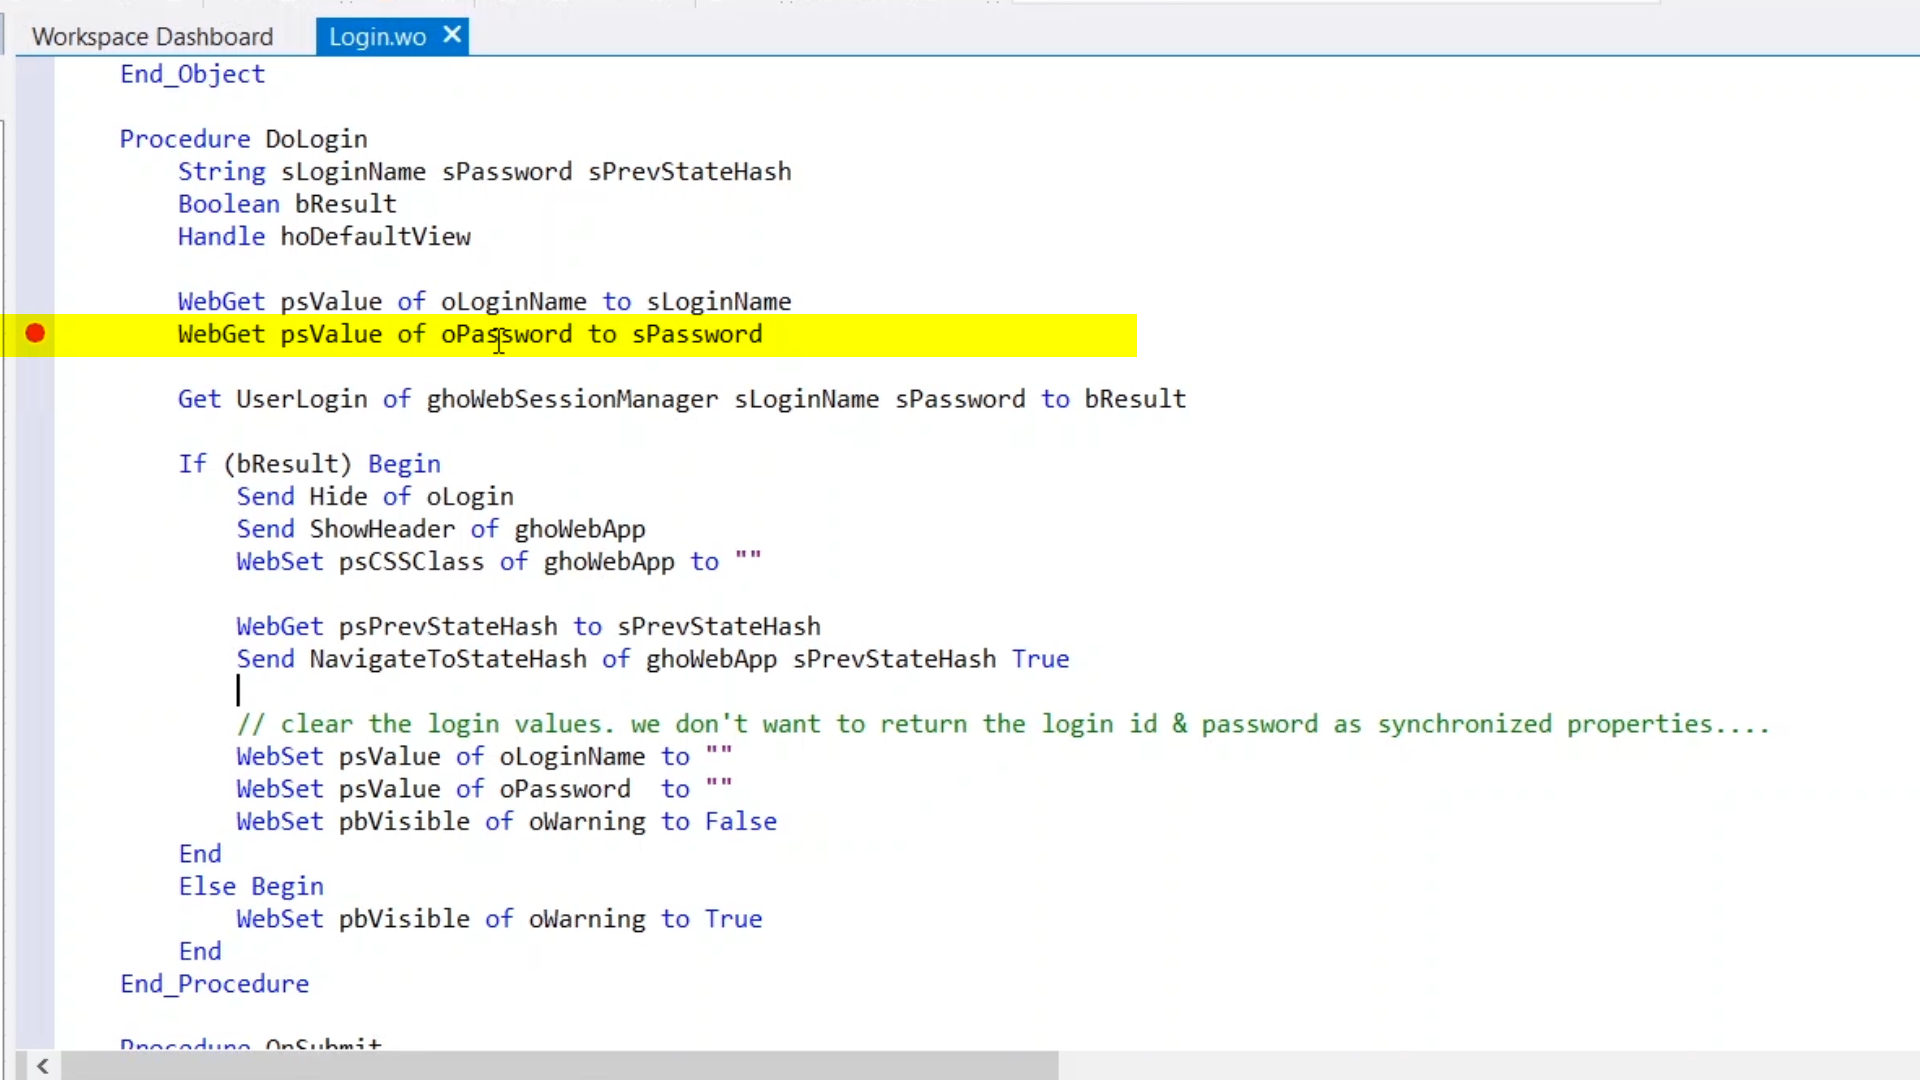Click the gutter beside Procedure DoLogin line
This screenshot has width=1920, height=1080.
(x=35, y=139)
